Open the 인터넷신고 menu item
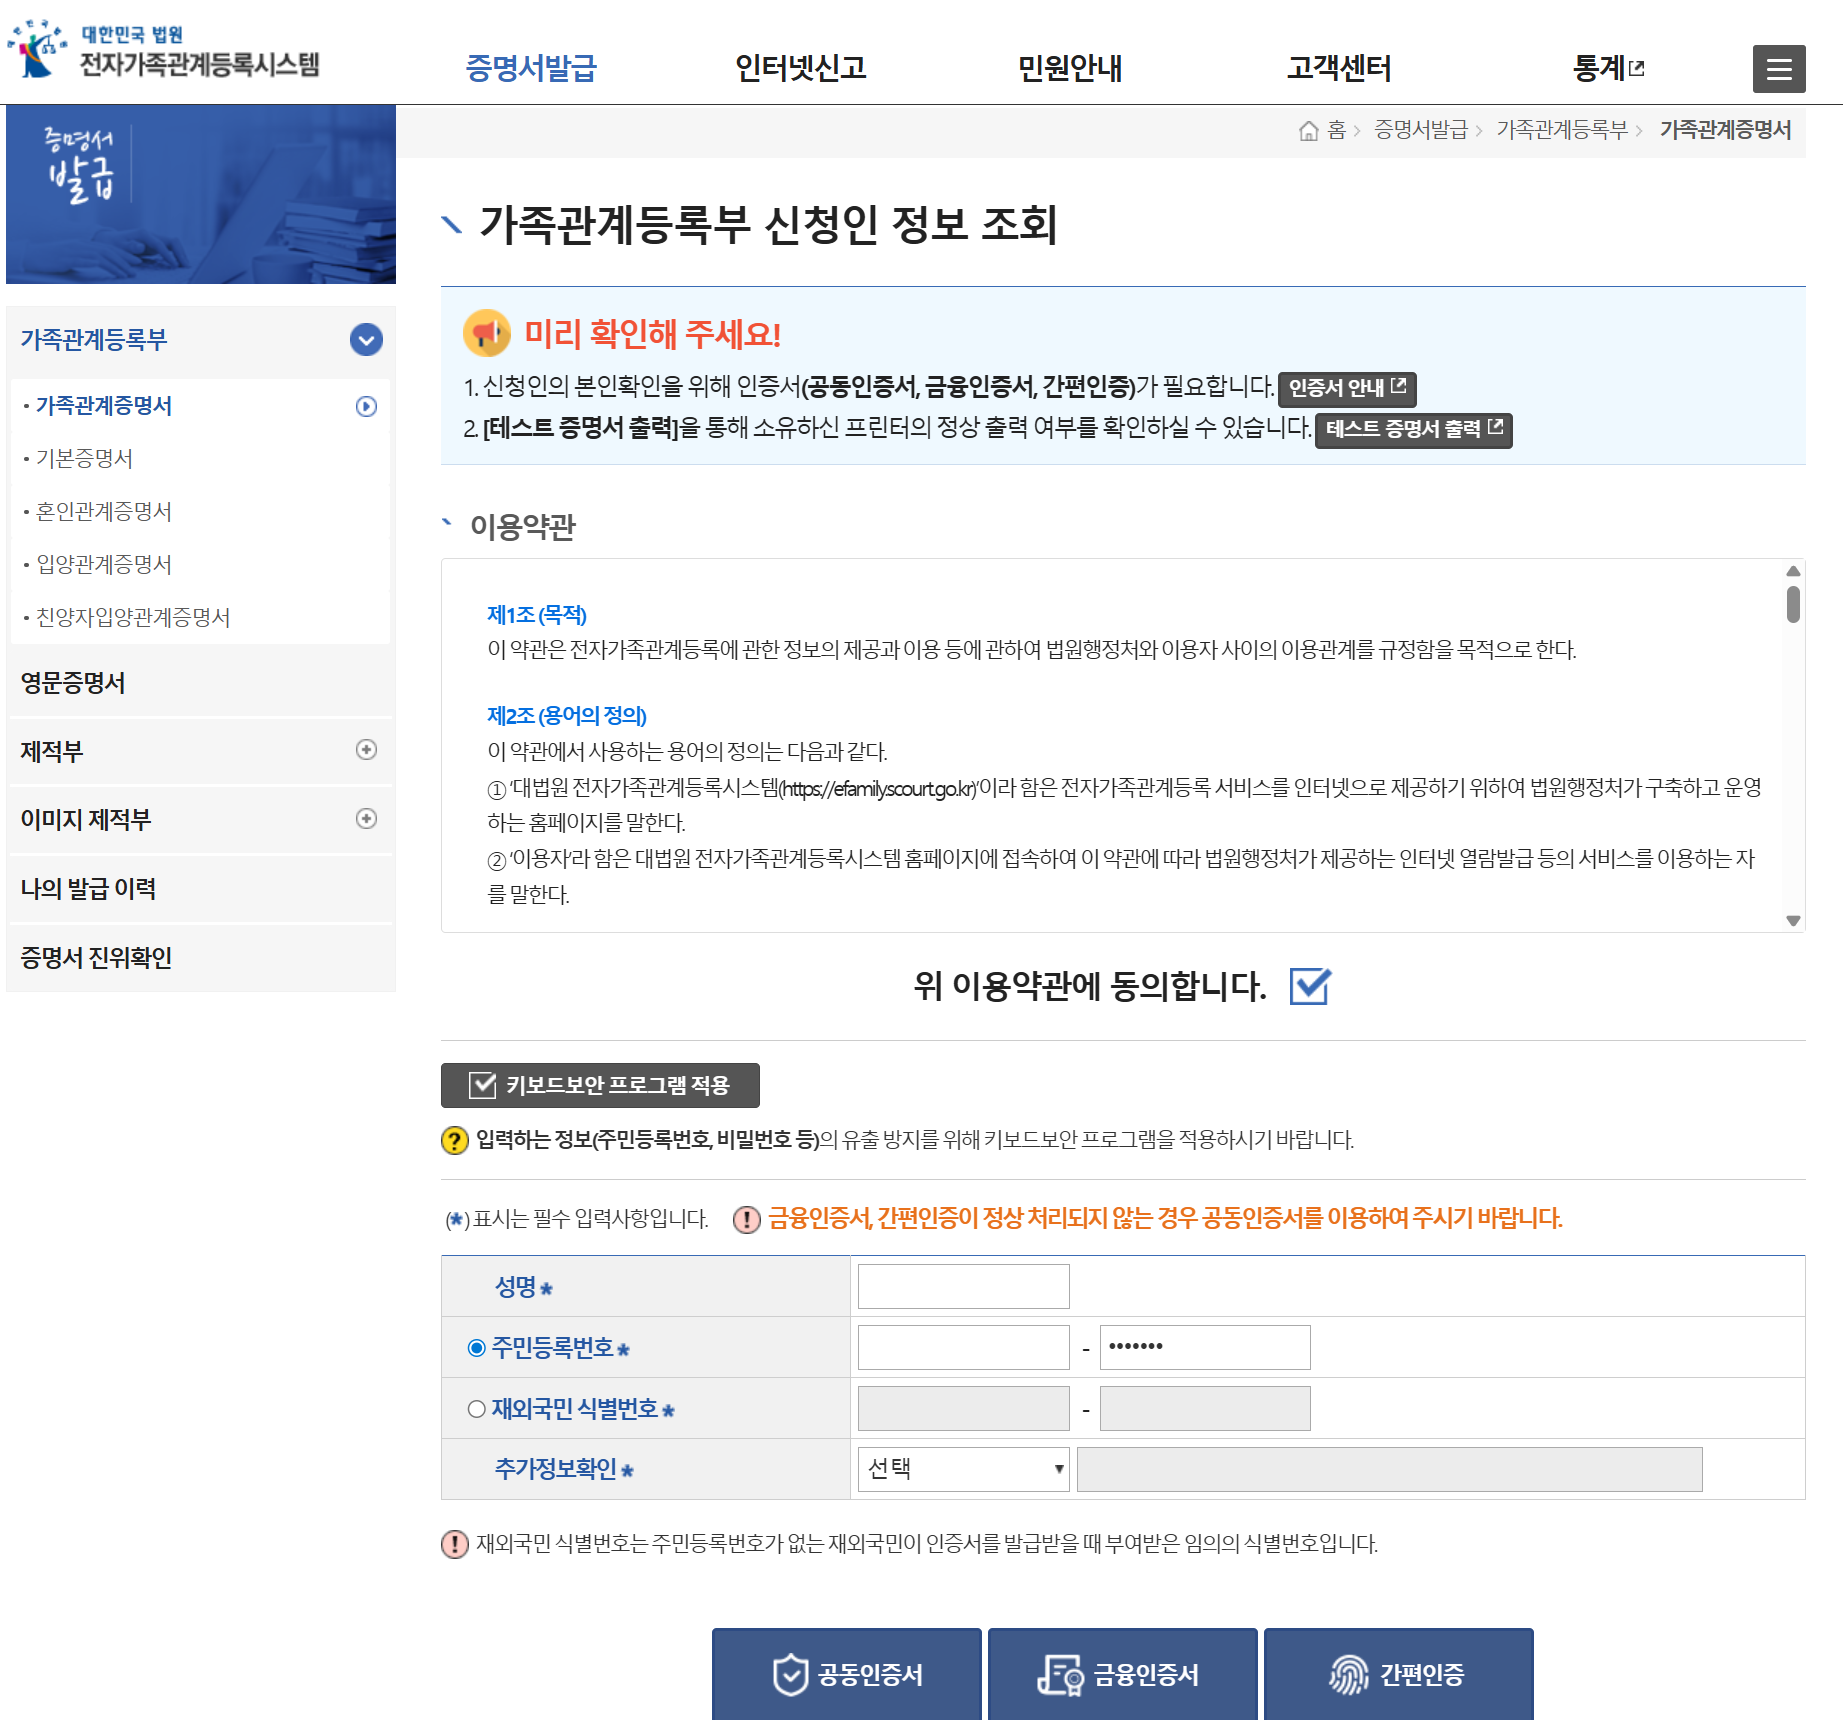 tap(800, 68)
